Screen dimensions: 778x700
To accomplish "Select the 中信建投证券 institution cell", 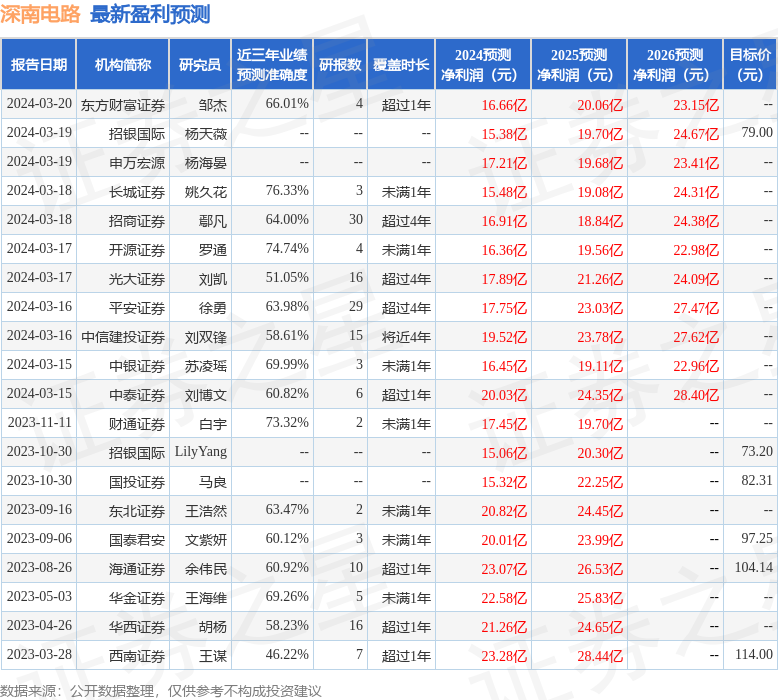I will tap(123, 337).
